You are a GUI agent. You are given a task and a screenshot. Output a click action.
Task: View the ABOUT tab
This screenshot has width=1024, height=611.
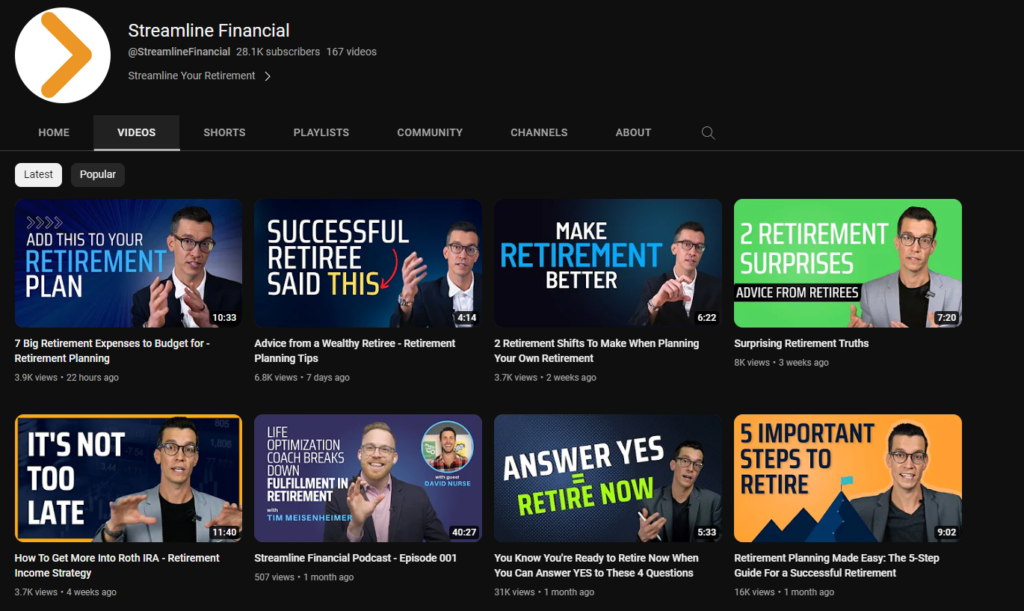pyautogui.click(x=633, y=133)
